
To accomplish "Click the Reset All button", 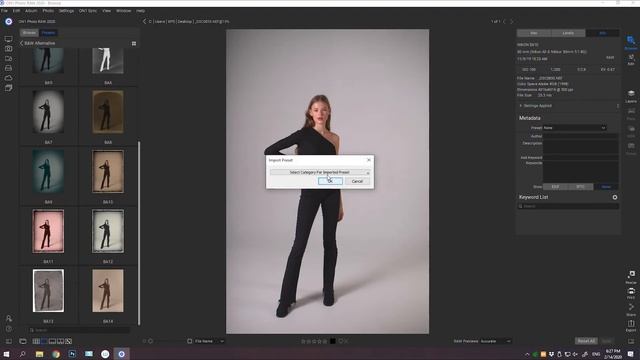I will click(586, 341).
